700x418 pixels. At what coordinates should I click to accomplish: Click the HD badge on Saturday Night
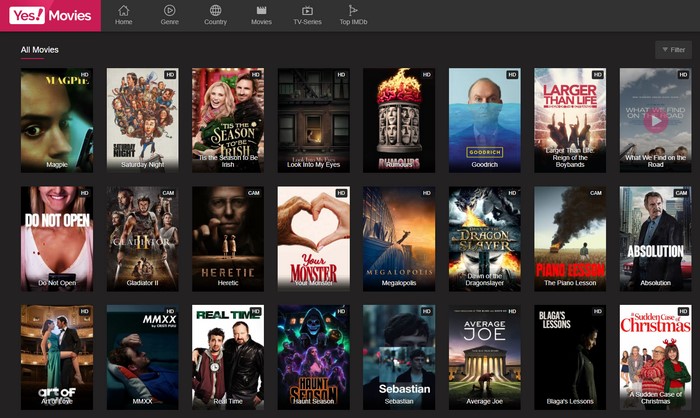point(170,75)
